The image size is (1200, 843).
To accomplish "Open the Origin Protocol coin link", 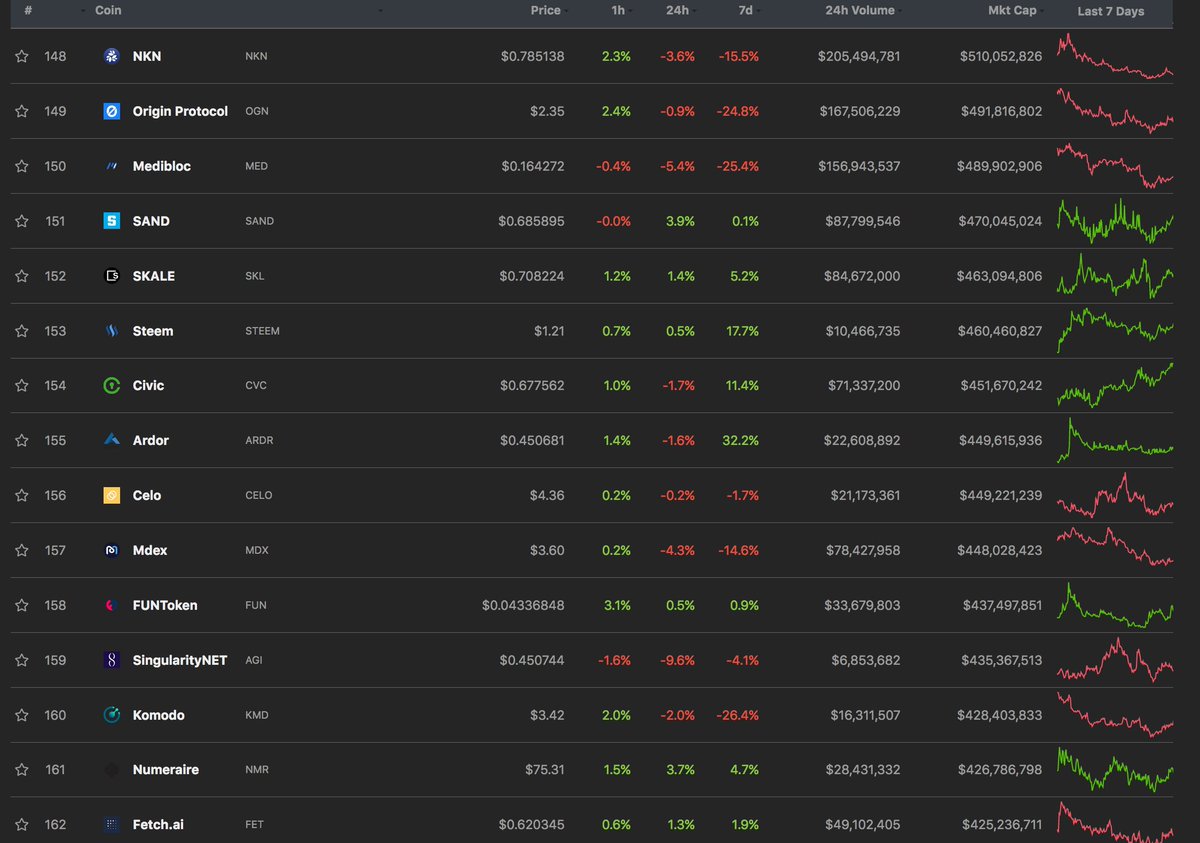I will (x=180, y=111).
